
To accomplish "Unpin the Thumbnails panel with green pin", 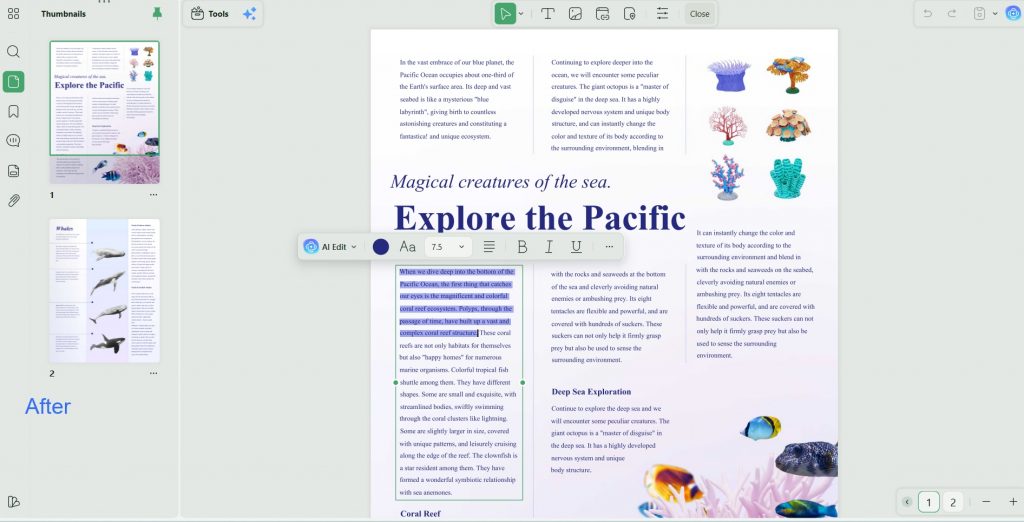I will [157, 13].
